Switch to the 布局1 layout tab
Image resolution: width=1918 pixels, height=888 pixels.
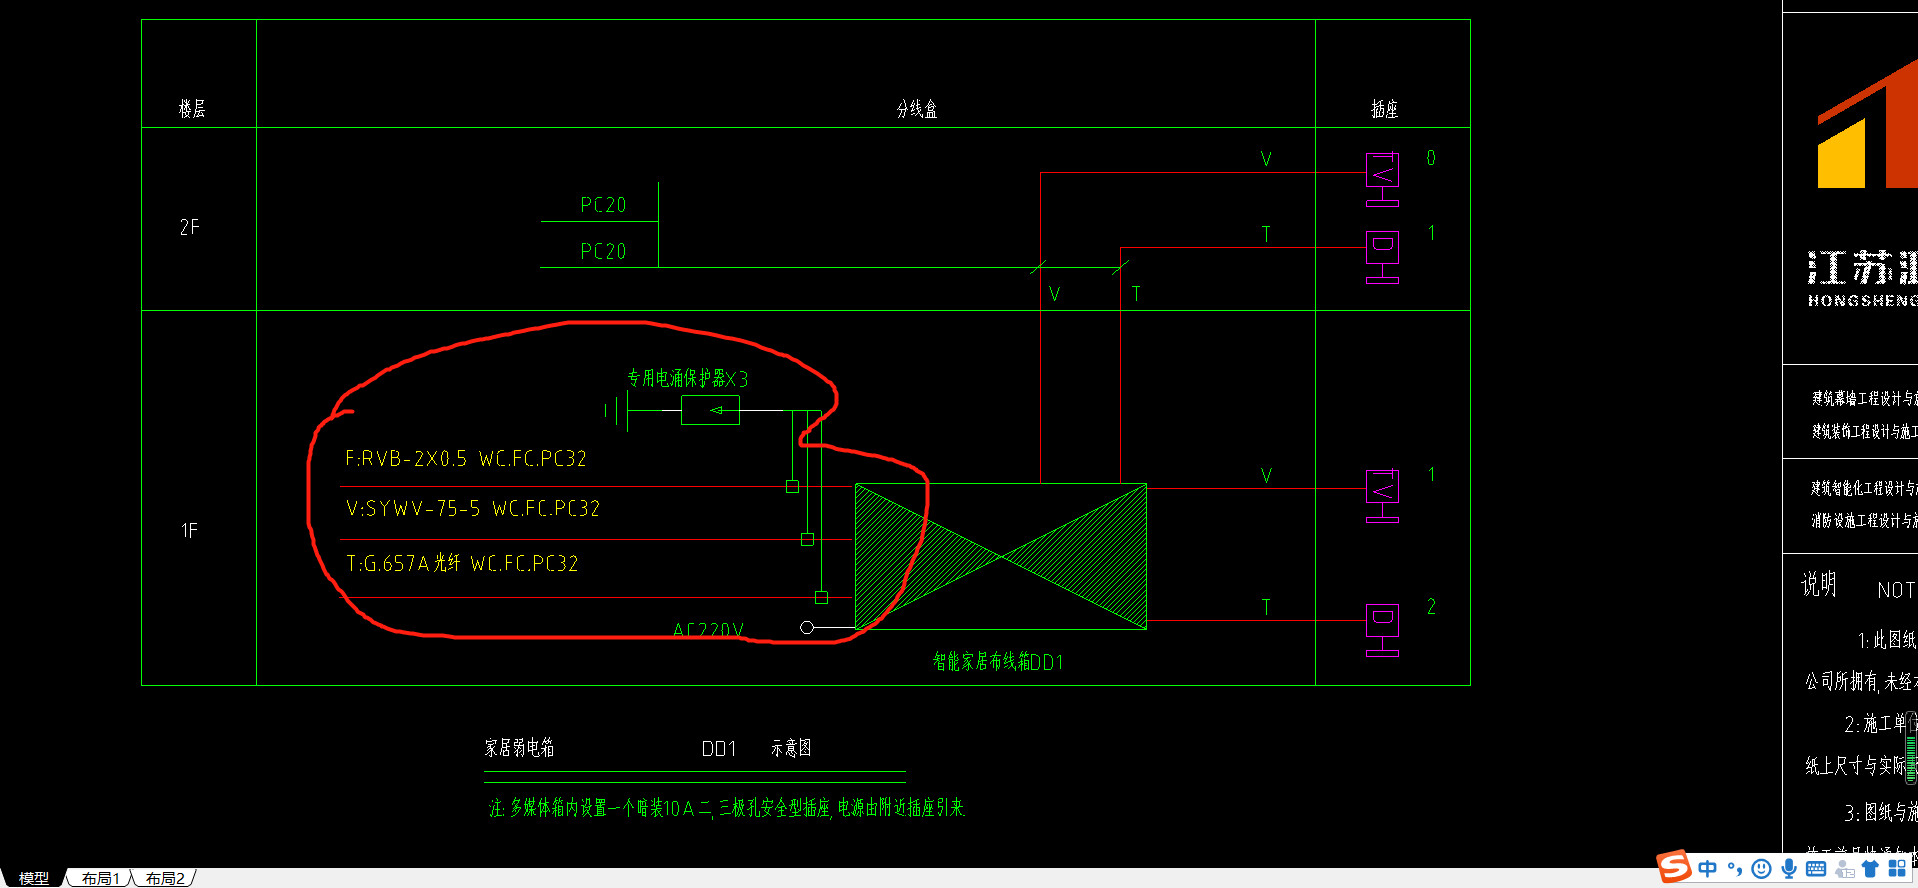pyautogui.click(x=100, y=878)
